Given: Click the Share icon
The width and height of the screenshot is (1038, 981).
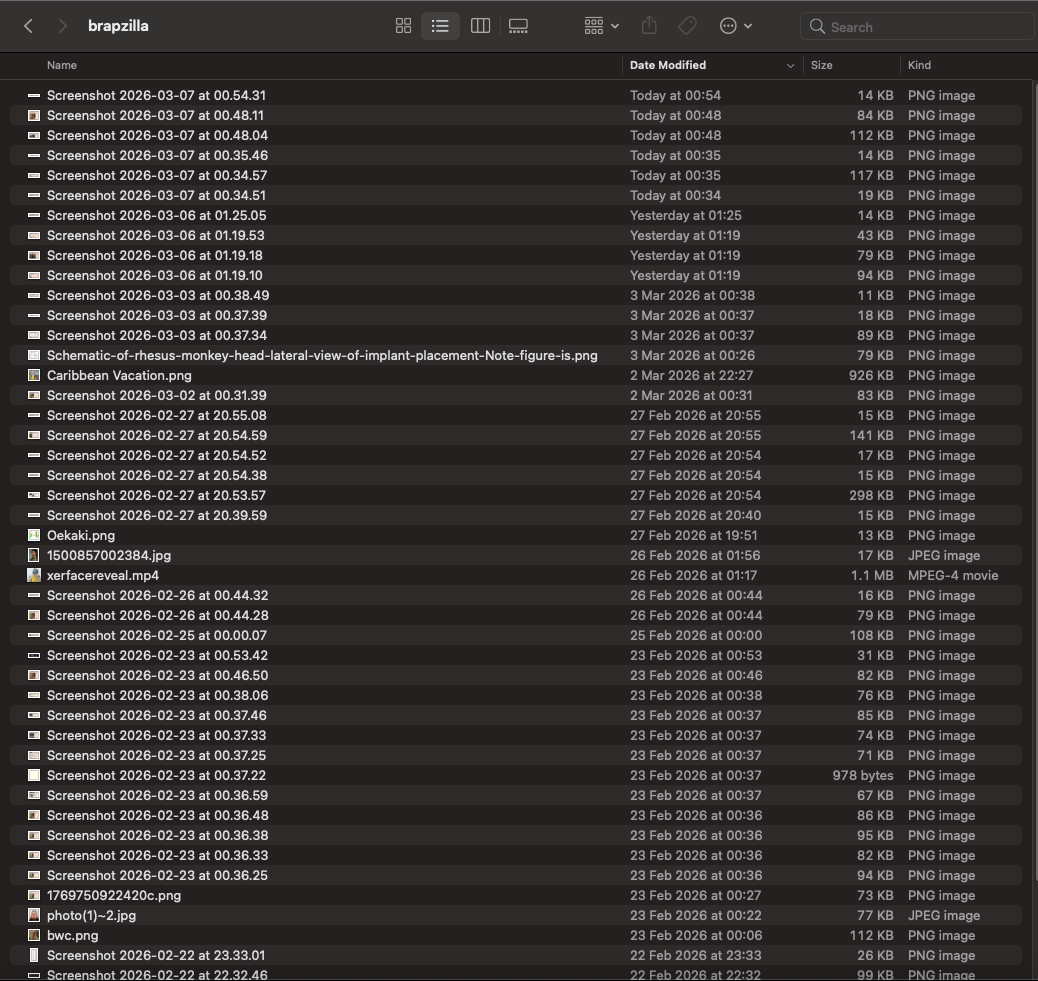Looking at the screenshot, I should pos(649,26).
